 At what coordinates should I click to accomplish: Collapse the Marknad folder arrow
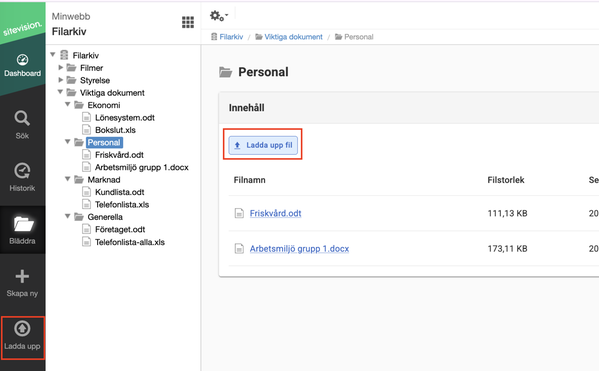pos(68,179)
